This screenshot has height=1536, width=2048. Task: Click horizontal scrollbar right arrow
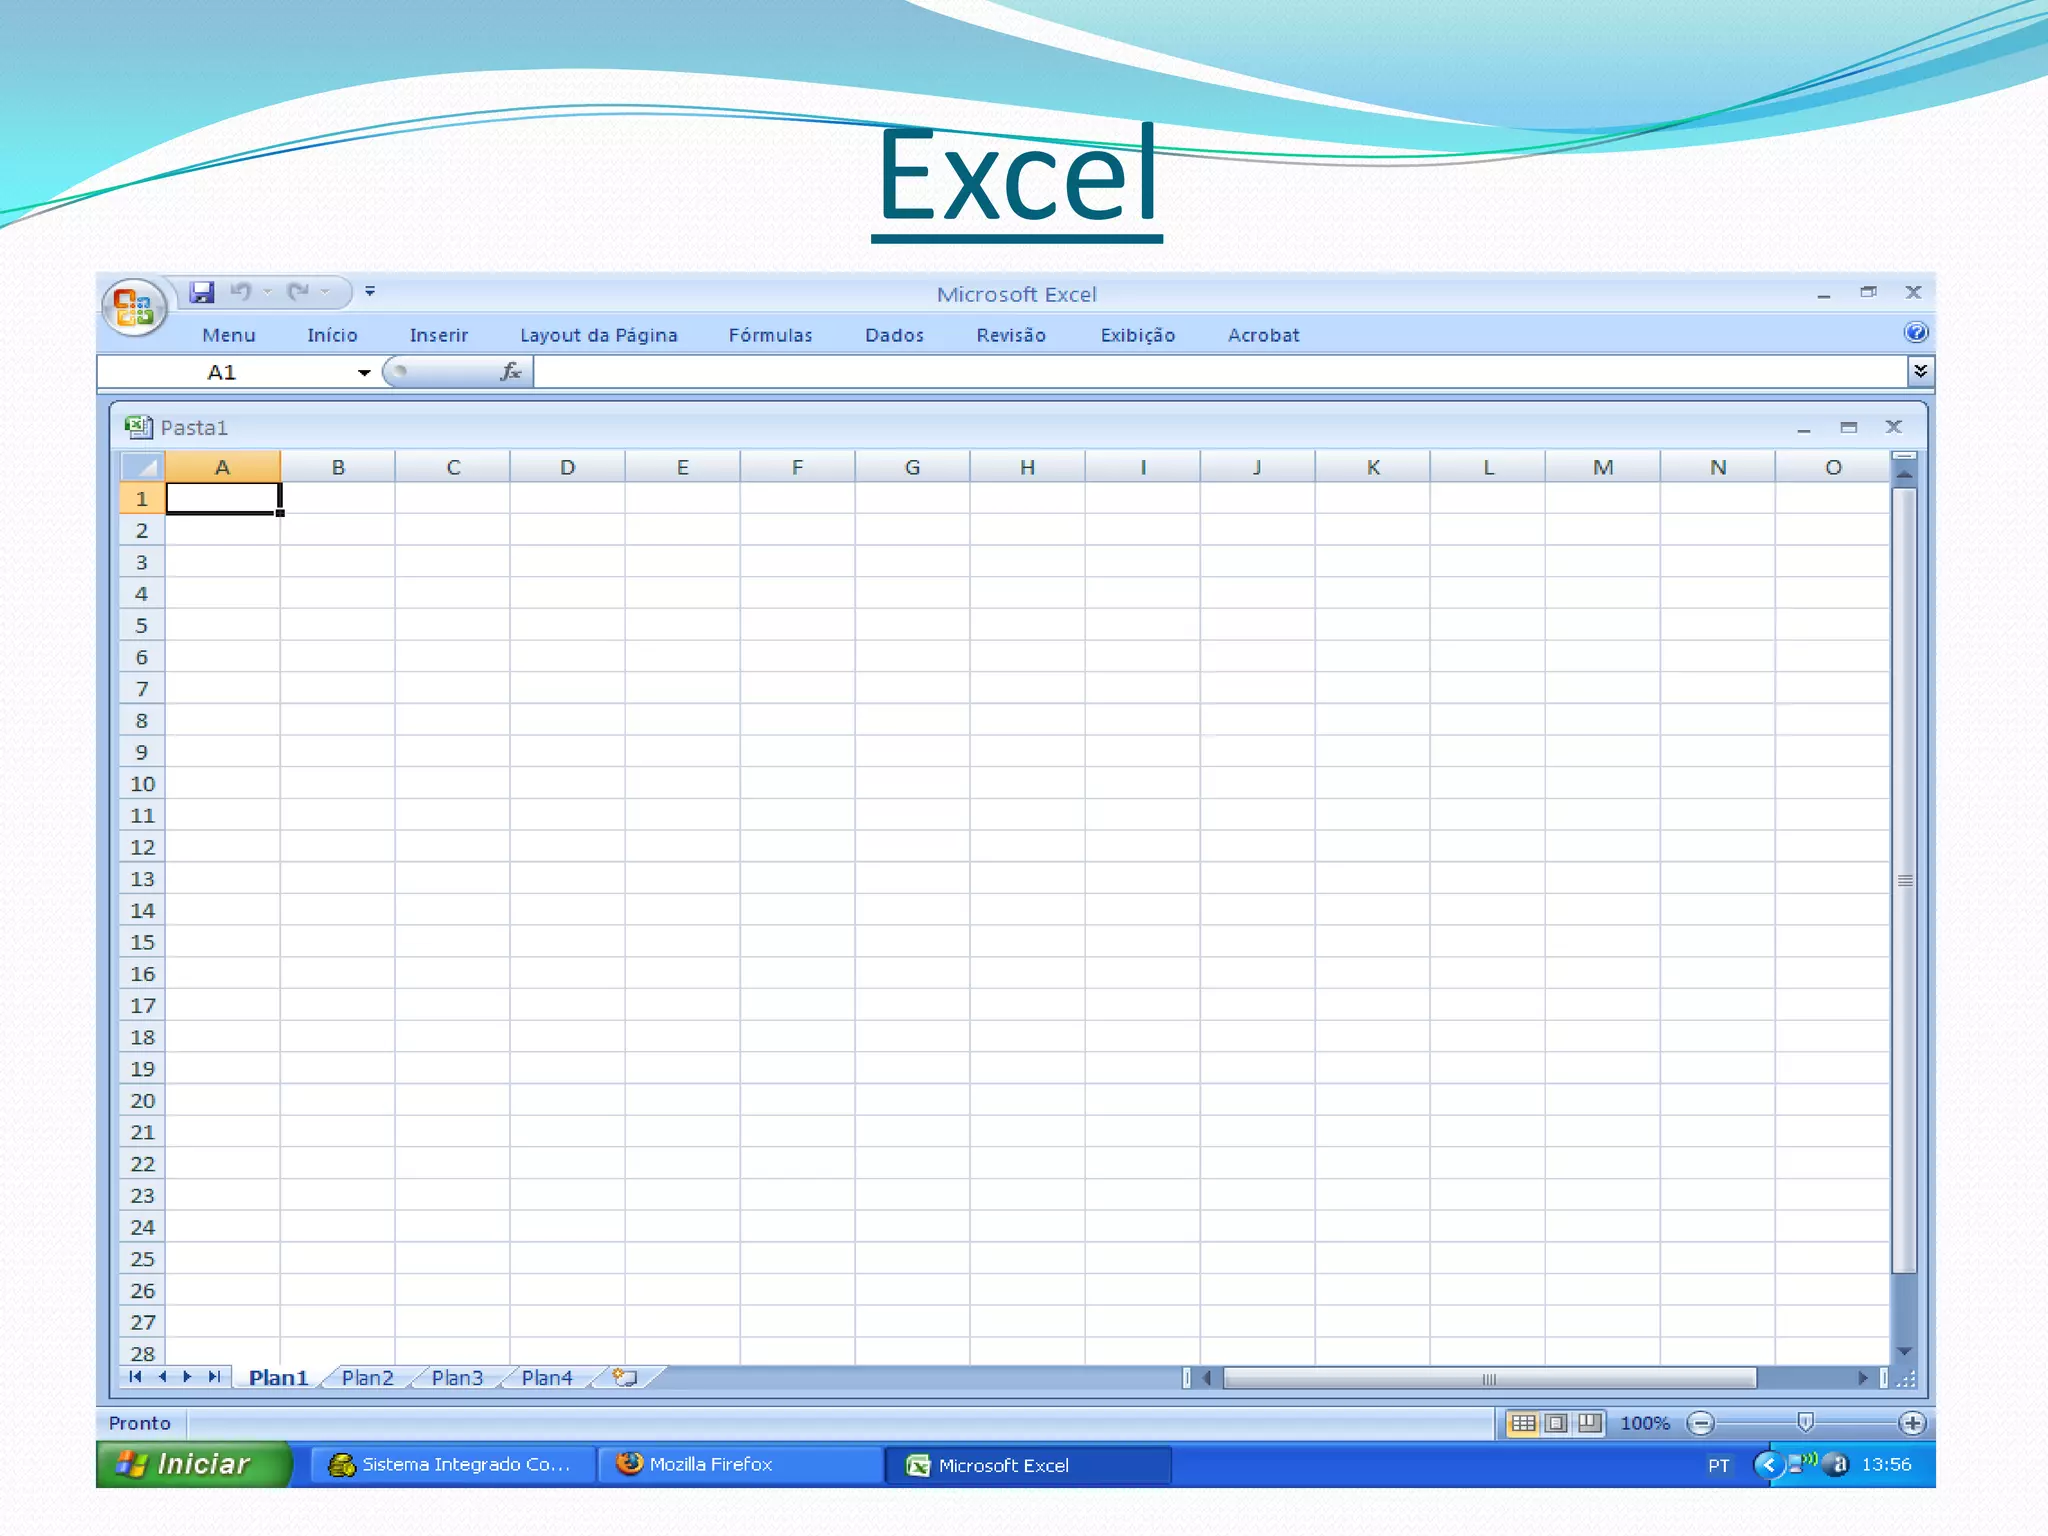[1862, 1379]
